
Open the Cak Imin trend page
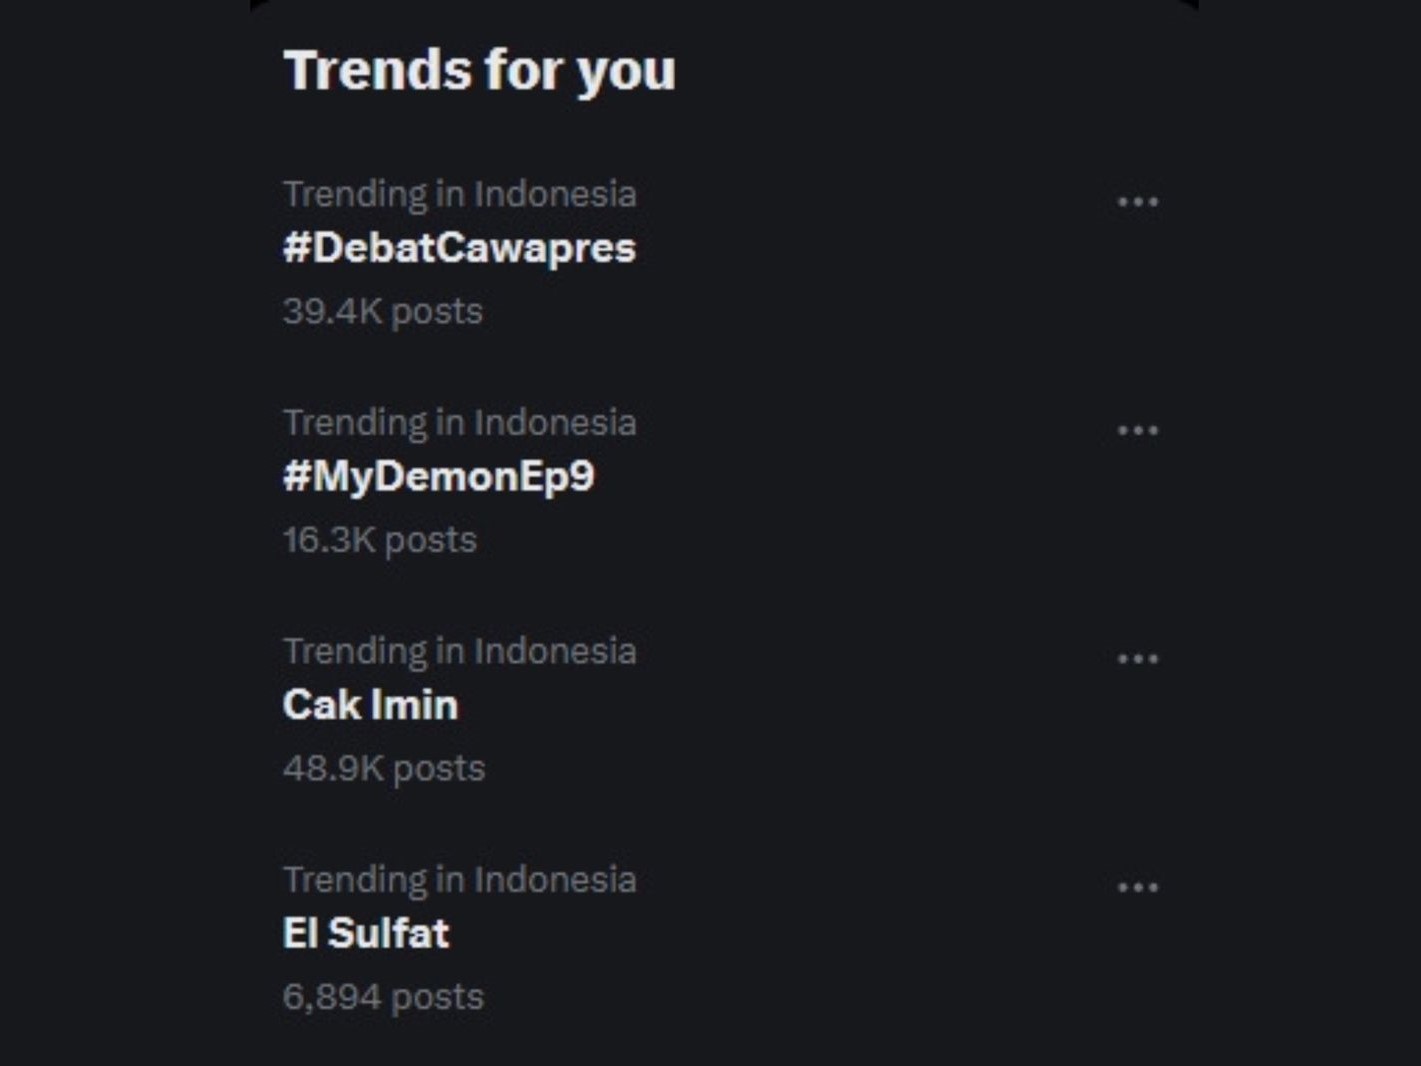pyautogui.click(x=369, y=705)
